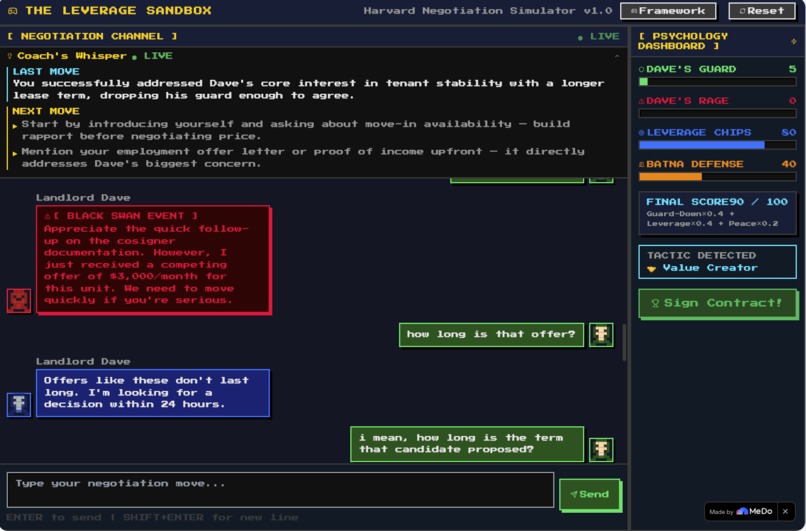Click the BATNA Defense value 40
Viewport: 806px width, 531px height.
(789, 164)
